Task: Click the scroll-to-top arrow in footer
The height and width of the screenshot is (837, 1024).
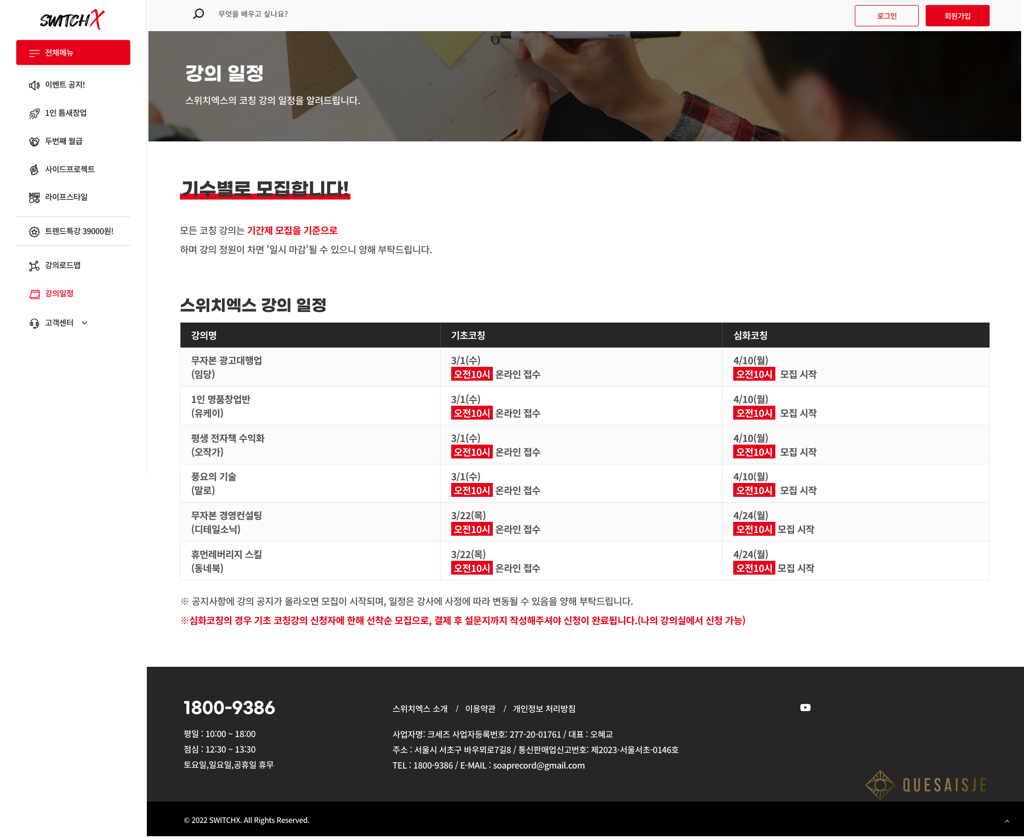Action: pyautogui.click(x=1006, y=820)
